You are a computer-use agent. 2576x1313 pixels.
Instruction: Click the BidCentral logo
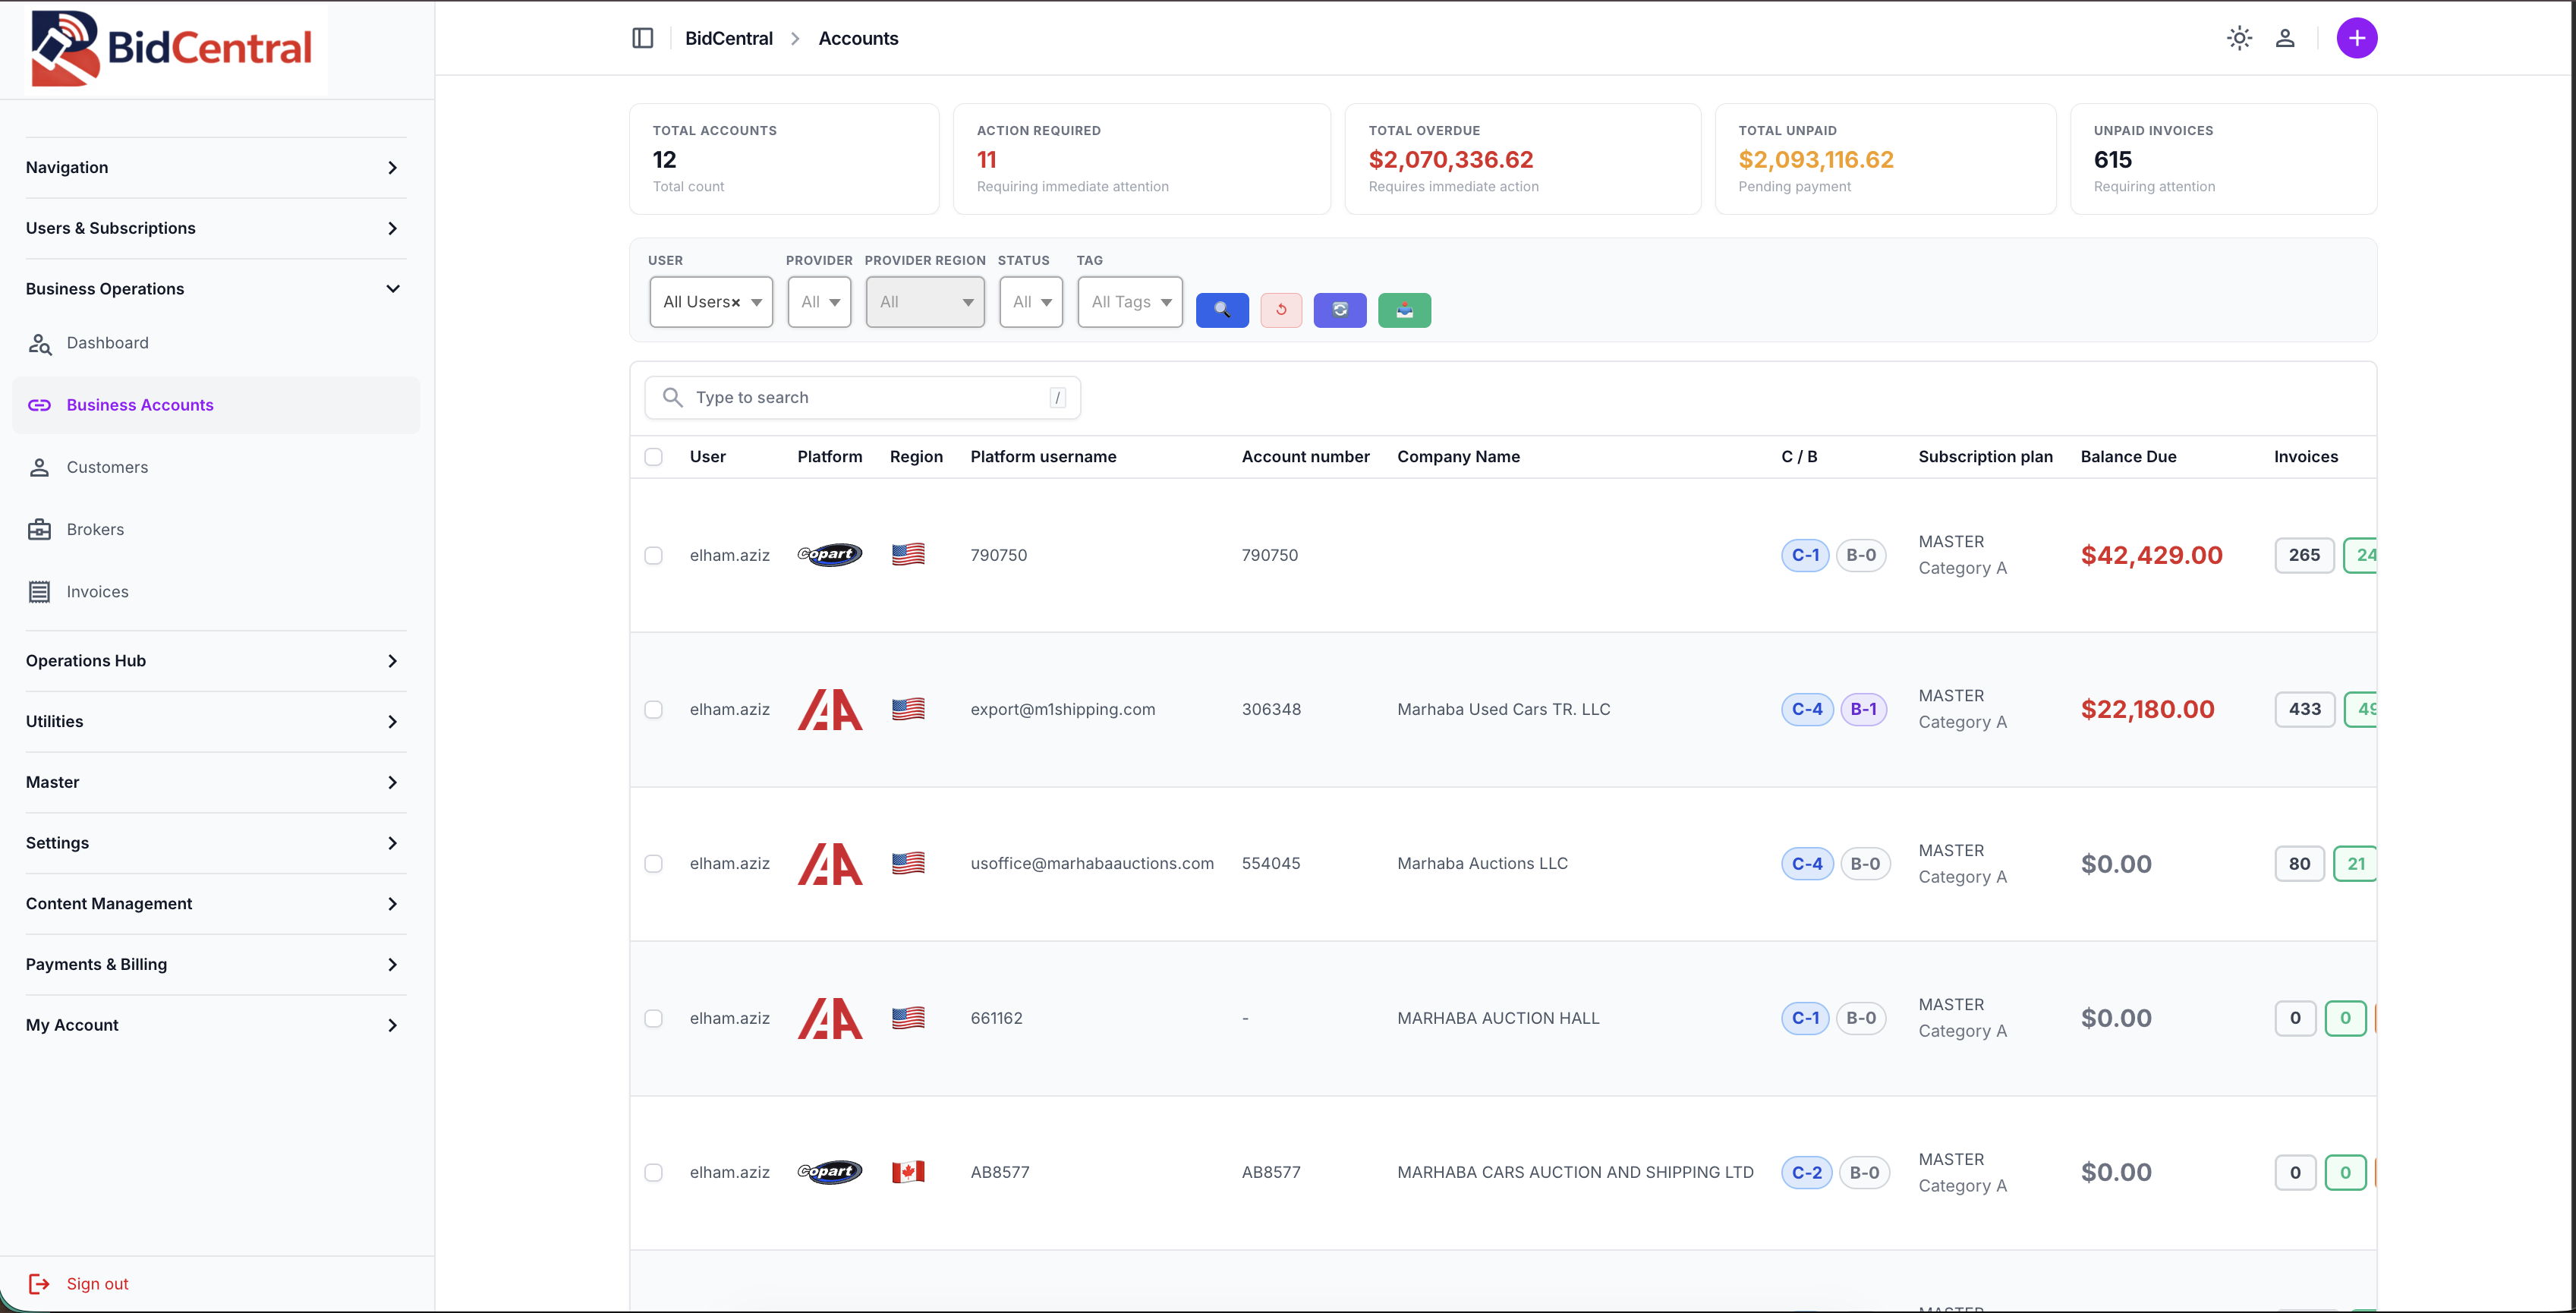[172, 48]
